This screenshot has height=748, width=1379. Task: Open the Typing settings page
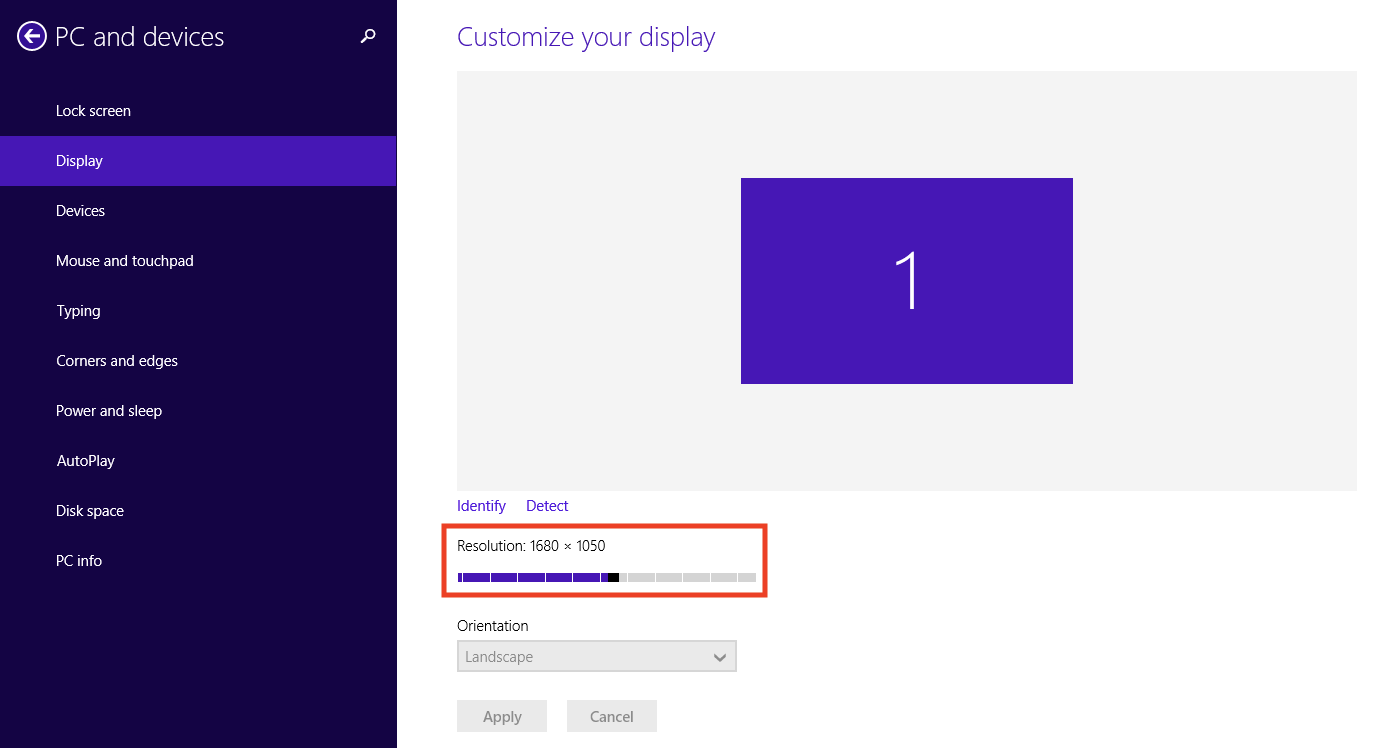coord(78,310)
